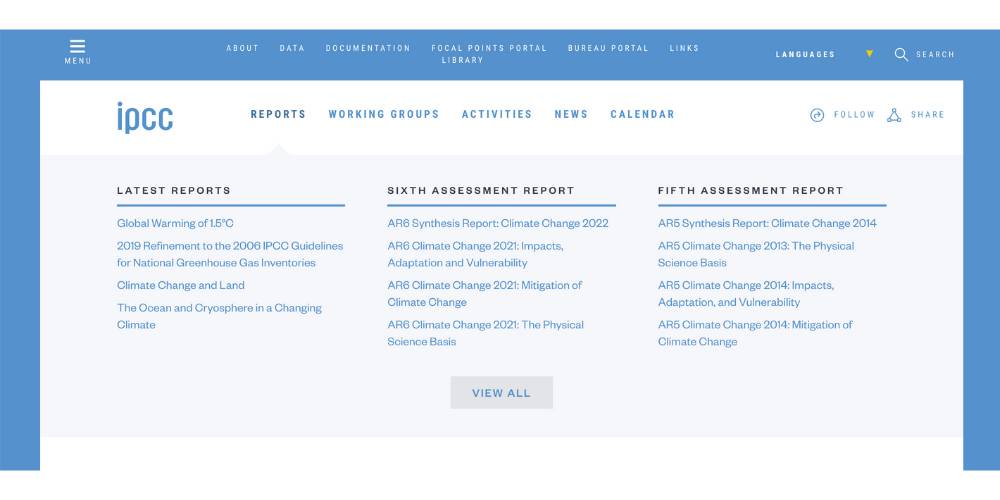The image size is (1000, 500).
Task: Open the Languages selector
Action: pyautogui.click(x=805, y=54)
